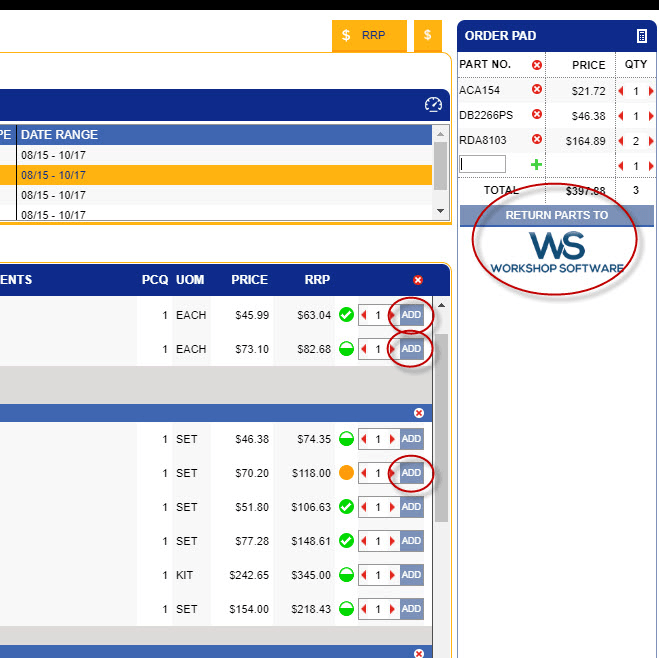Remove all parts via PART NO. header X
The image size is (659, 658).
[x=537, y=65]
